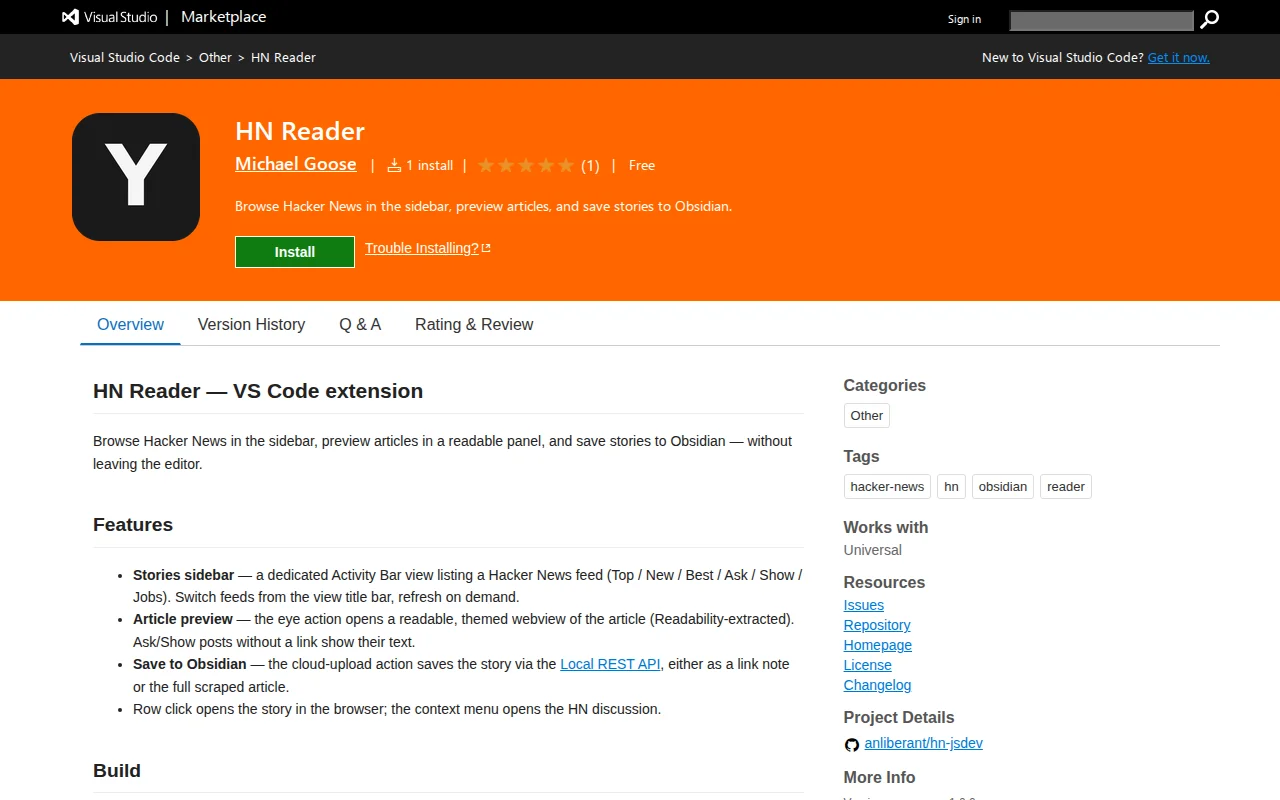Screen dimensions: 1280x800
Task: Click the (1) review count
Action: click(590, 166)
